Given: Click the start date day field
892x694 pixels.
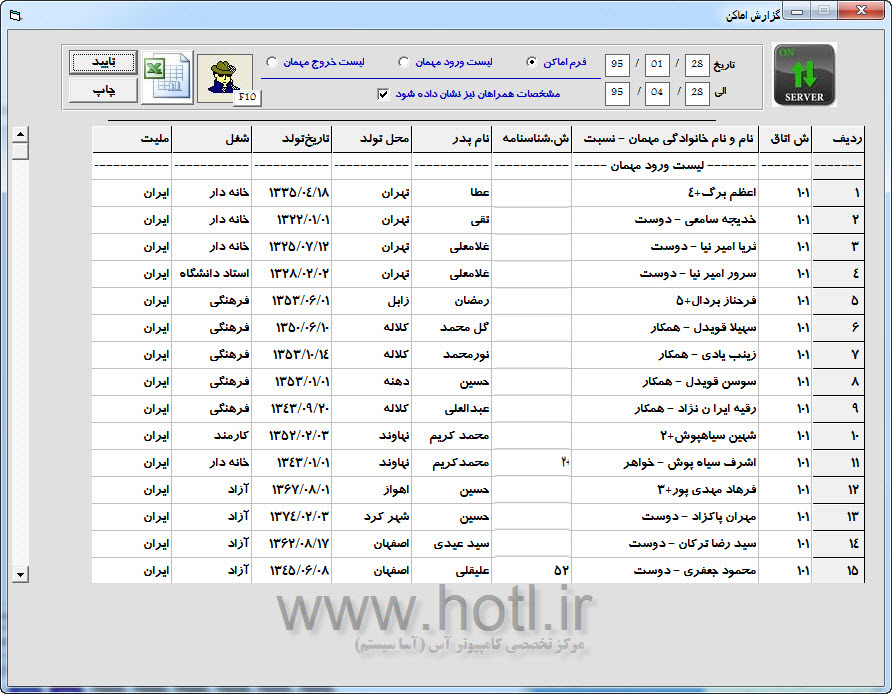Looking at the screenshot, I should pyautogui.click(x=697, y=65).
